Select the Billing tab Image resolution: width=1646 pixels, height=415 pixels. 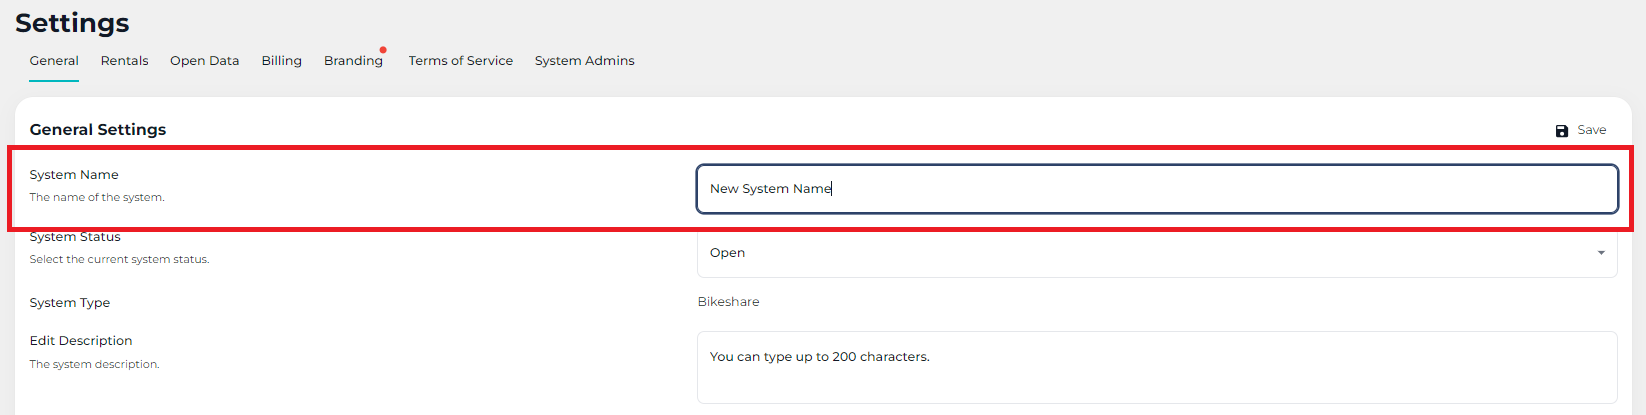click(x=281, y=61)
